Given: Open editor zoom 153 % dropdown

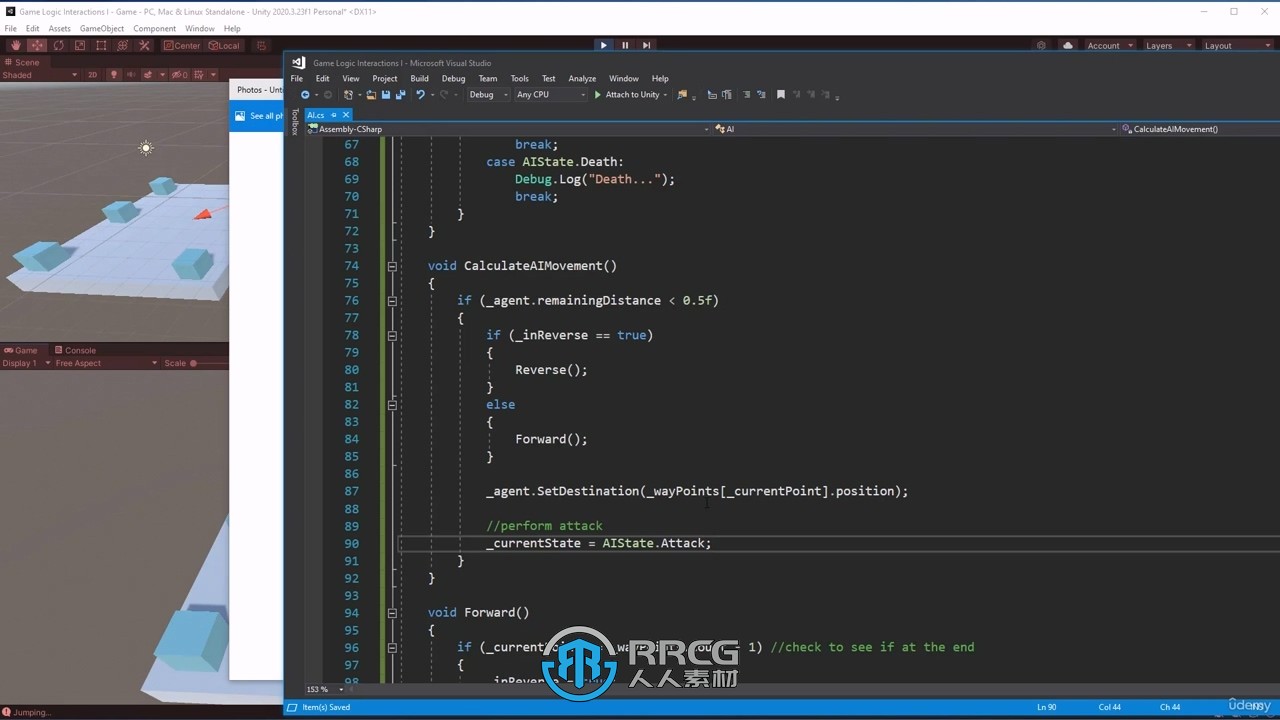Looking at the screenshot, I should point(324,689).
